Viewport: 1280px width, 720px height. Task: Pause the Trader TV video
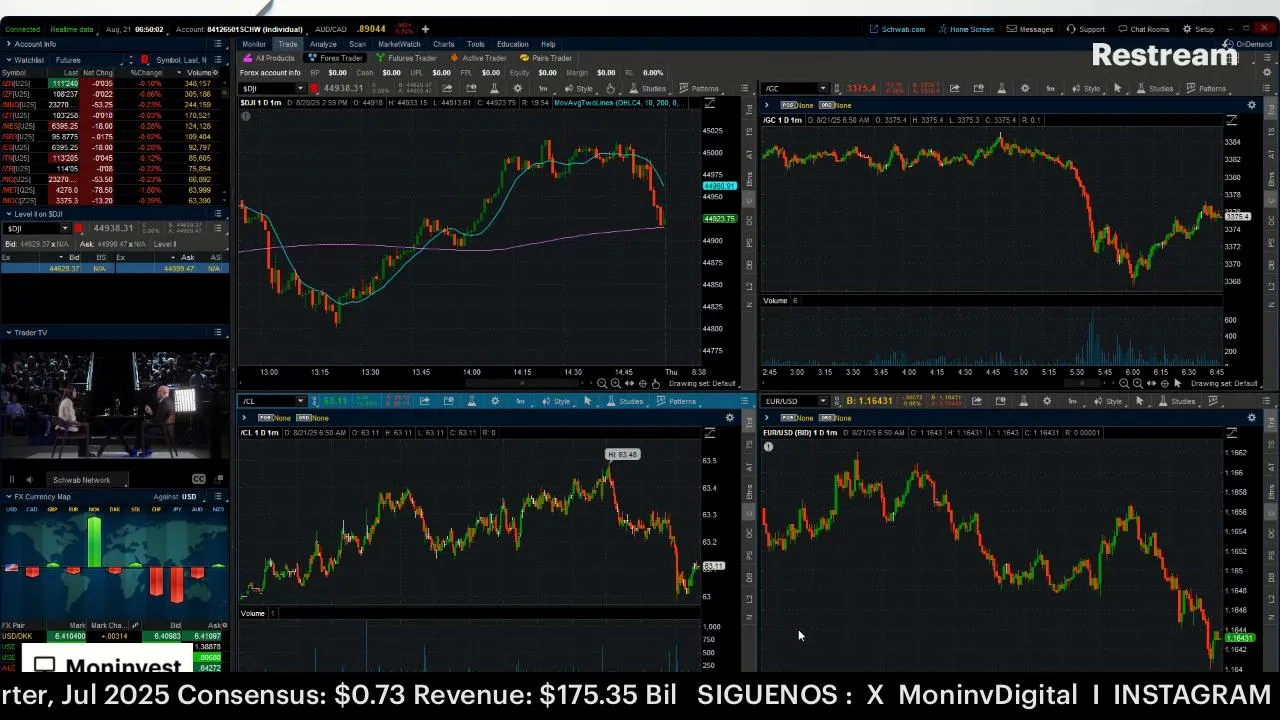(12, 479)
